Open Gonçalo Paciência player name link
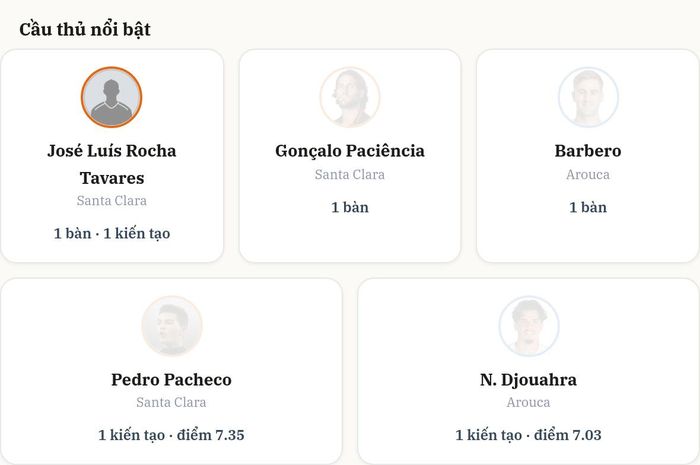Screen dimensions: 700x465 point(350,151)
